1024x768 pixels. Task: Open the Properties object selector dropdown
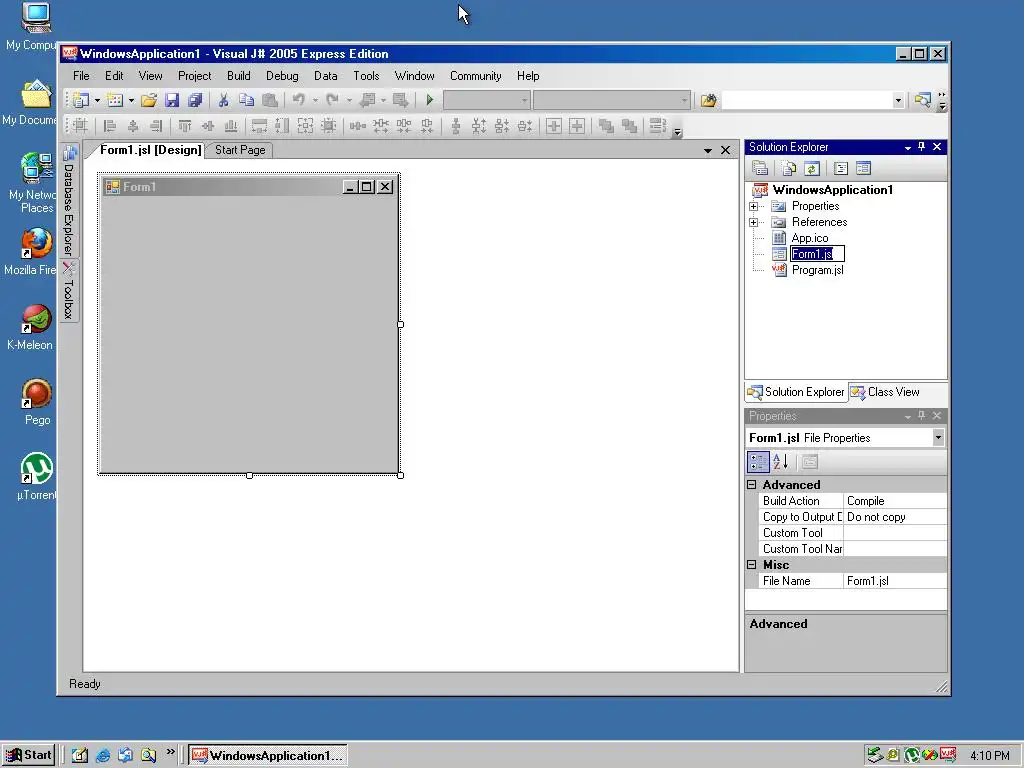[x=938, y=438]
